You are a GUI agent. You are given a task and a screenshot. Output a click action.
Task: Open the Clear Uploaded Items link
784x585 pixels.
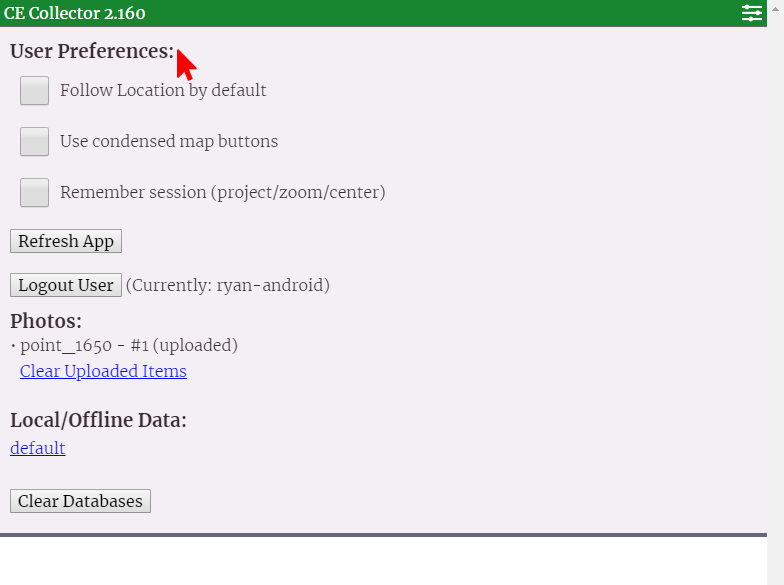click(x=103, y=371)
